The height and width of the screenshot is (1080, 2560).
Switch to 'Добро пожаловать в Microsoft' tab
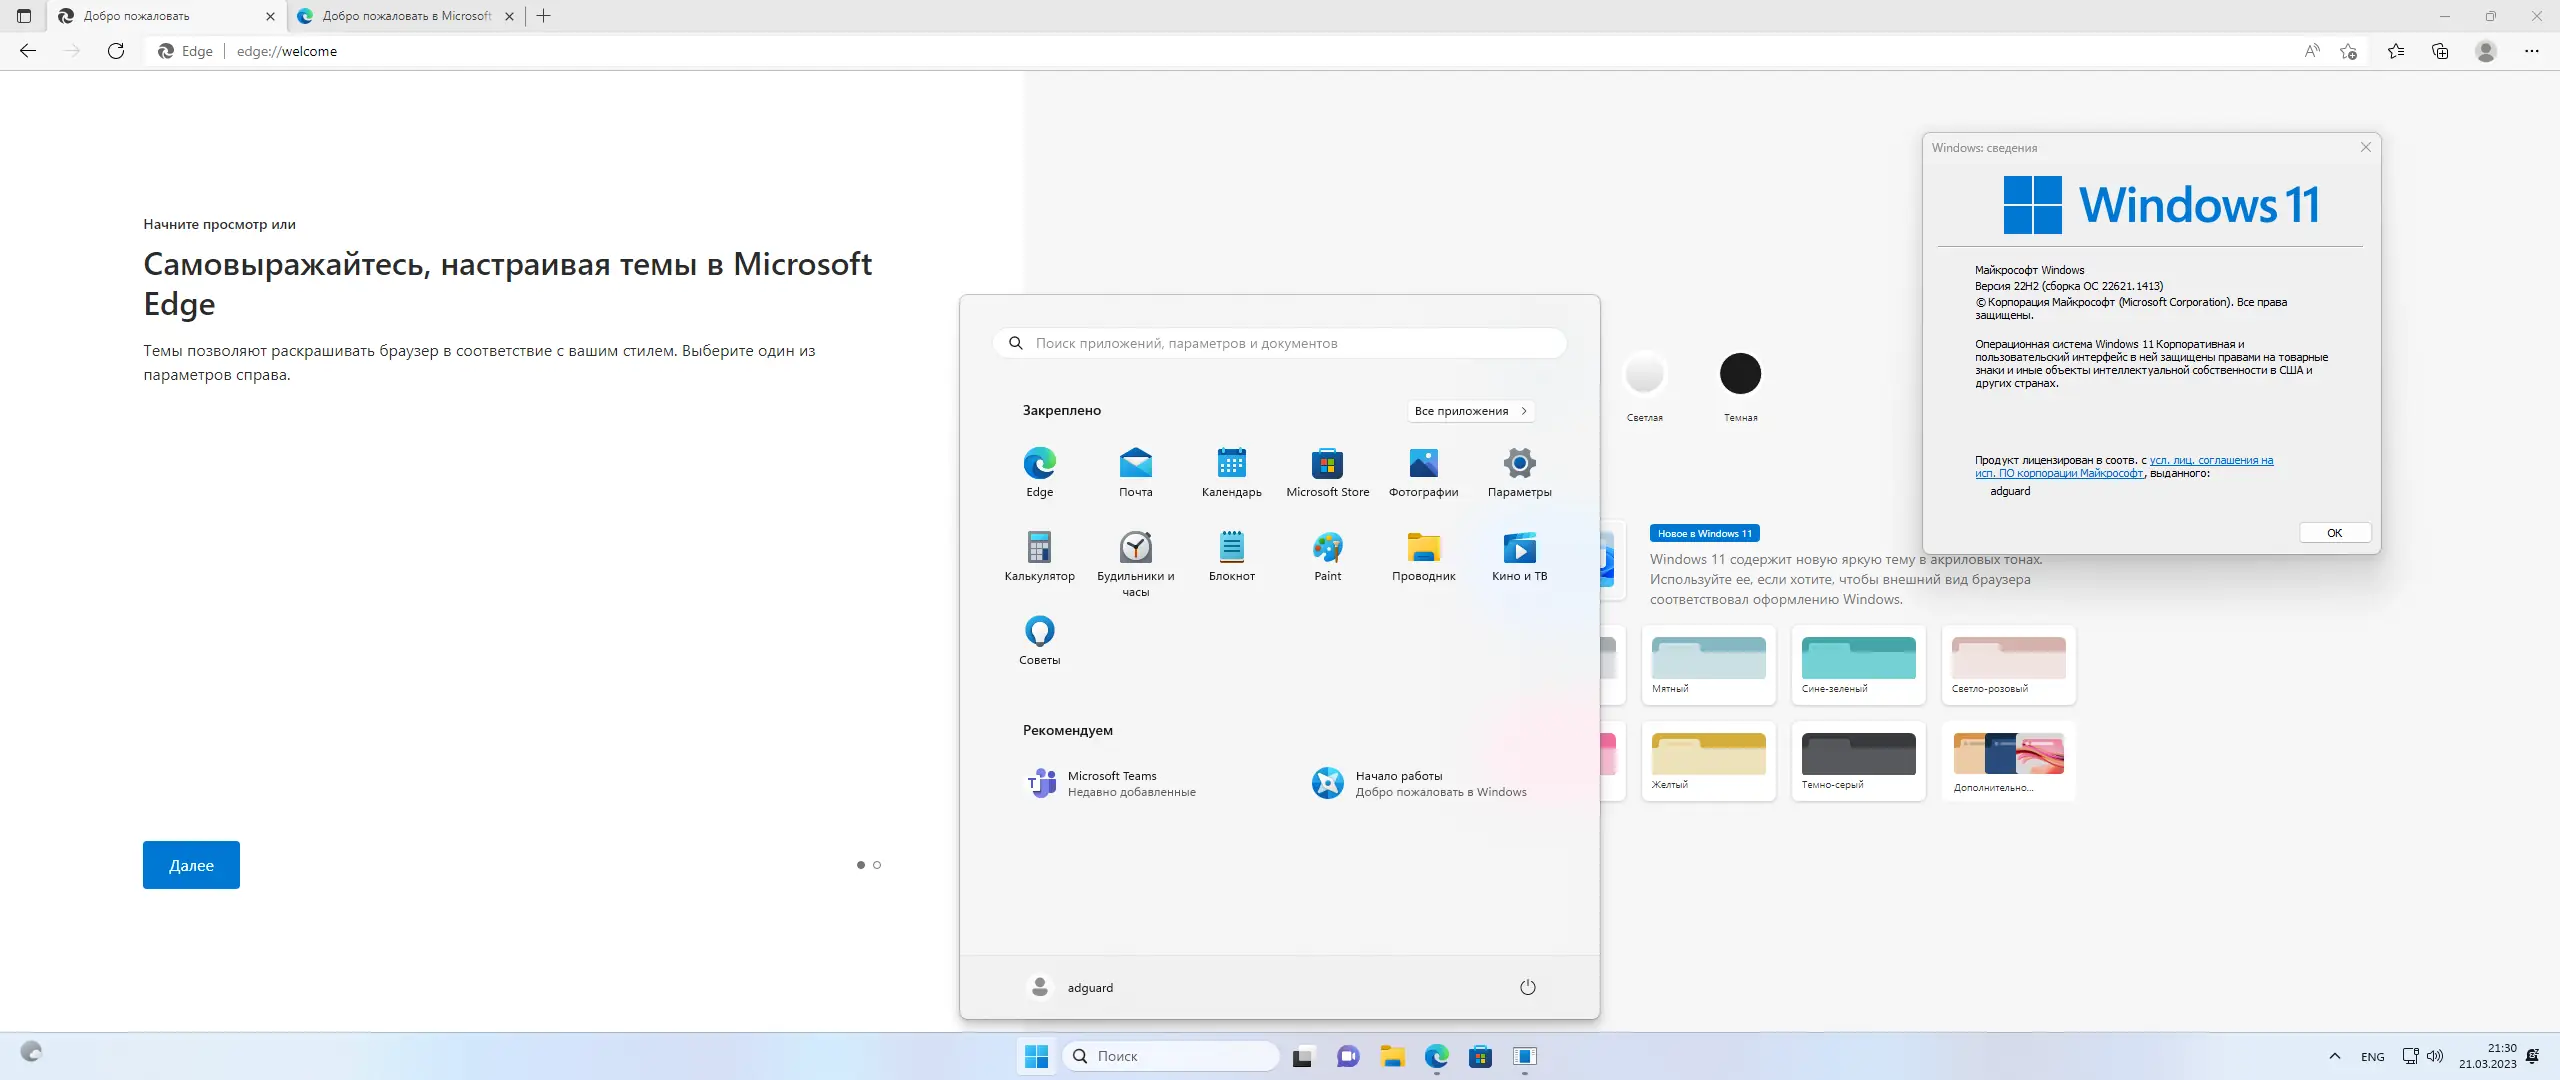coord(405,16)
